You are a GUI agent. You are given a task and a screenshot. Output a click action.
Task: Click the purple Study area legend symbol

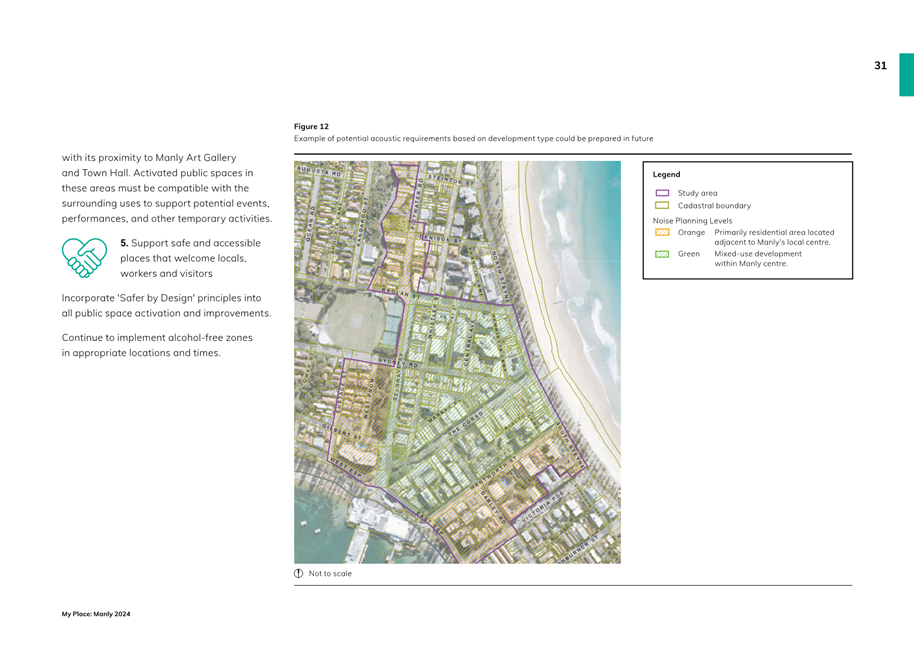point(662,193)
